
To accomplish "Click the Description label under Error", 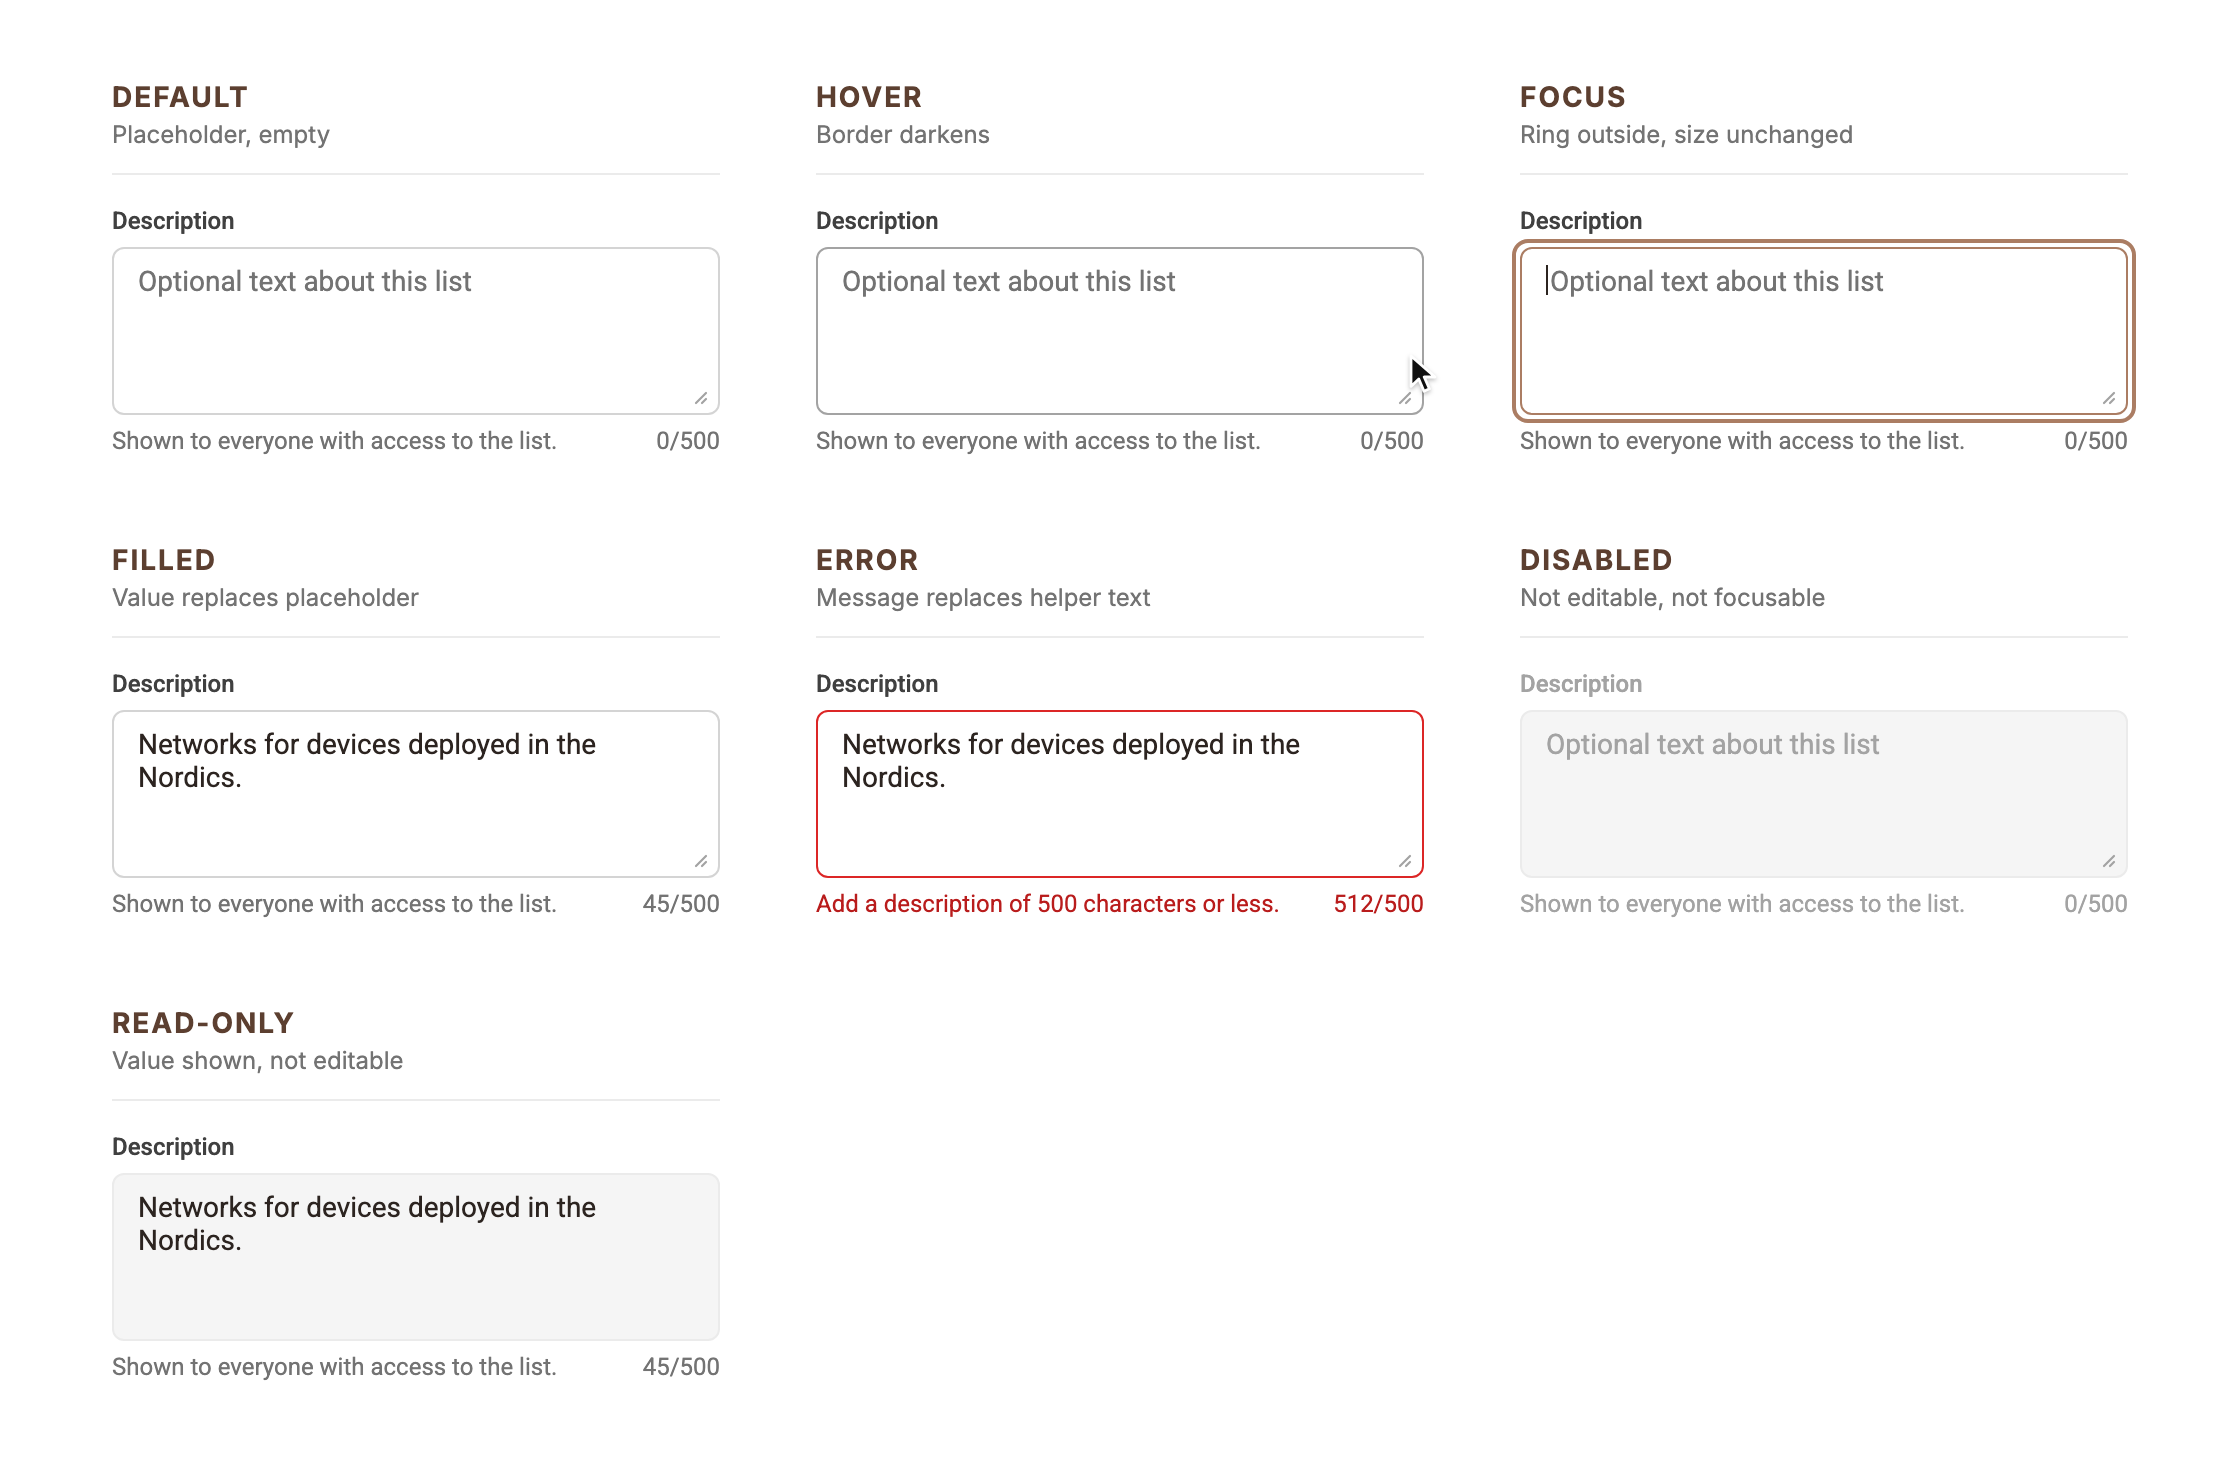I will click(x=877, y=684).
